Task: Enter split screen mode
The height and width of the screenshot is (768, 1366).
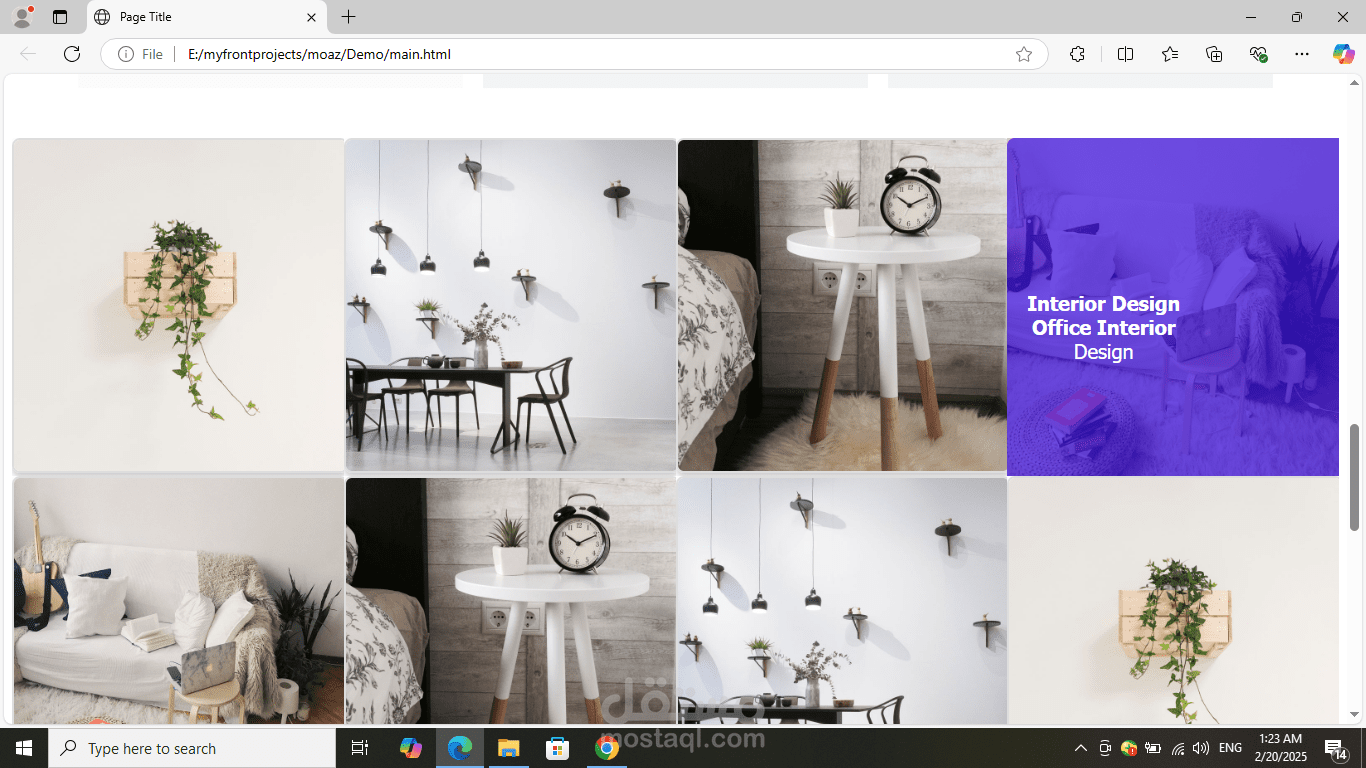Action: [x=1125, y=54]
